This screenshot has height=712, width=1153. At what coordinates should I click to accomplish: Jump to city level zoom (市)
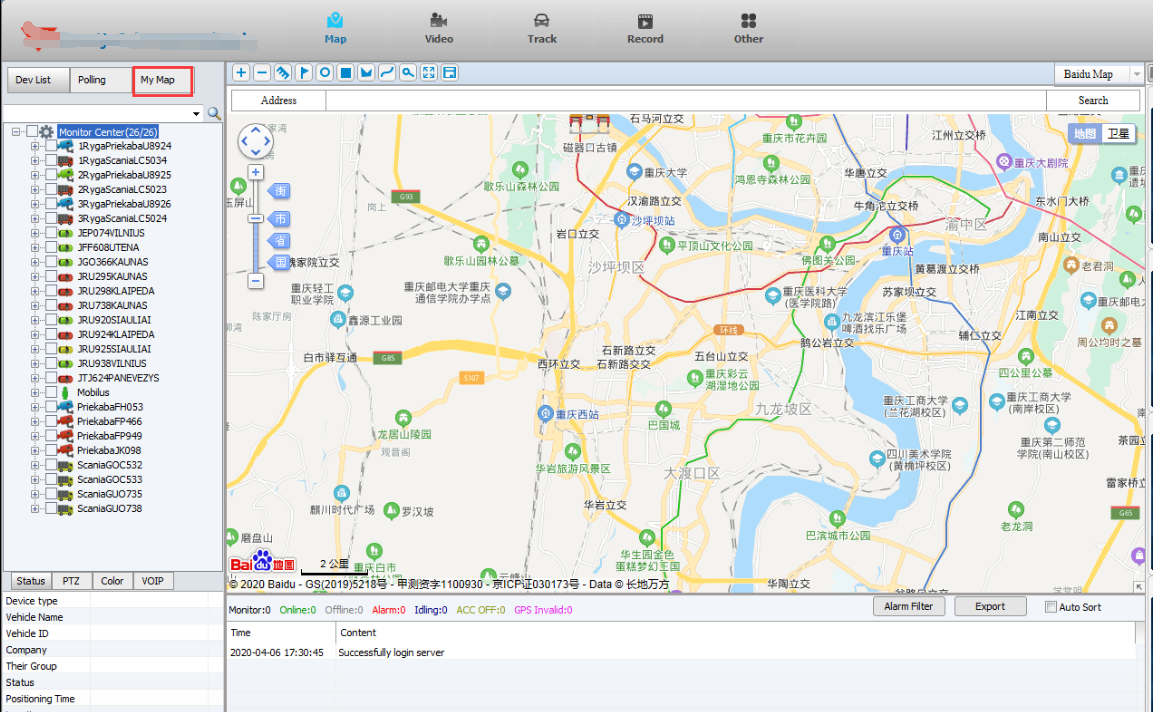click(x=280, y=218)
